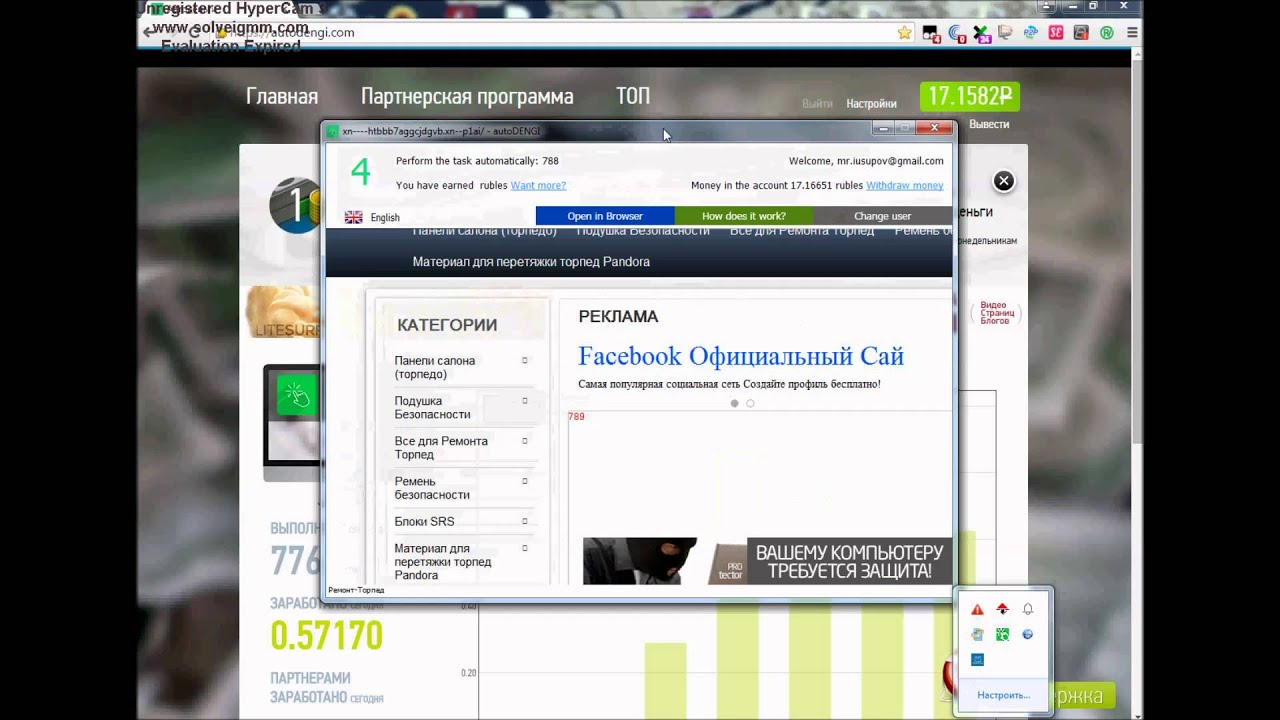Click the 0.57170 earned today value
The width and height of the screenshot is (1280, 720).
[326, 635]
